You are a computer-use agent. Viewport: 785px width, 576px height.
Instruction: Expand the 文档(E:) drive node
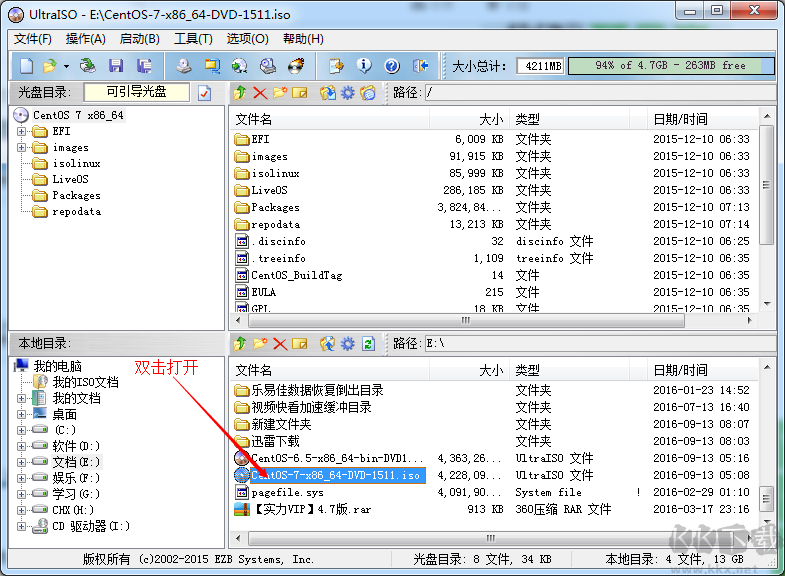click(22, 462)
